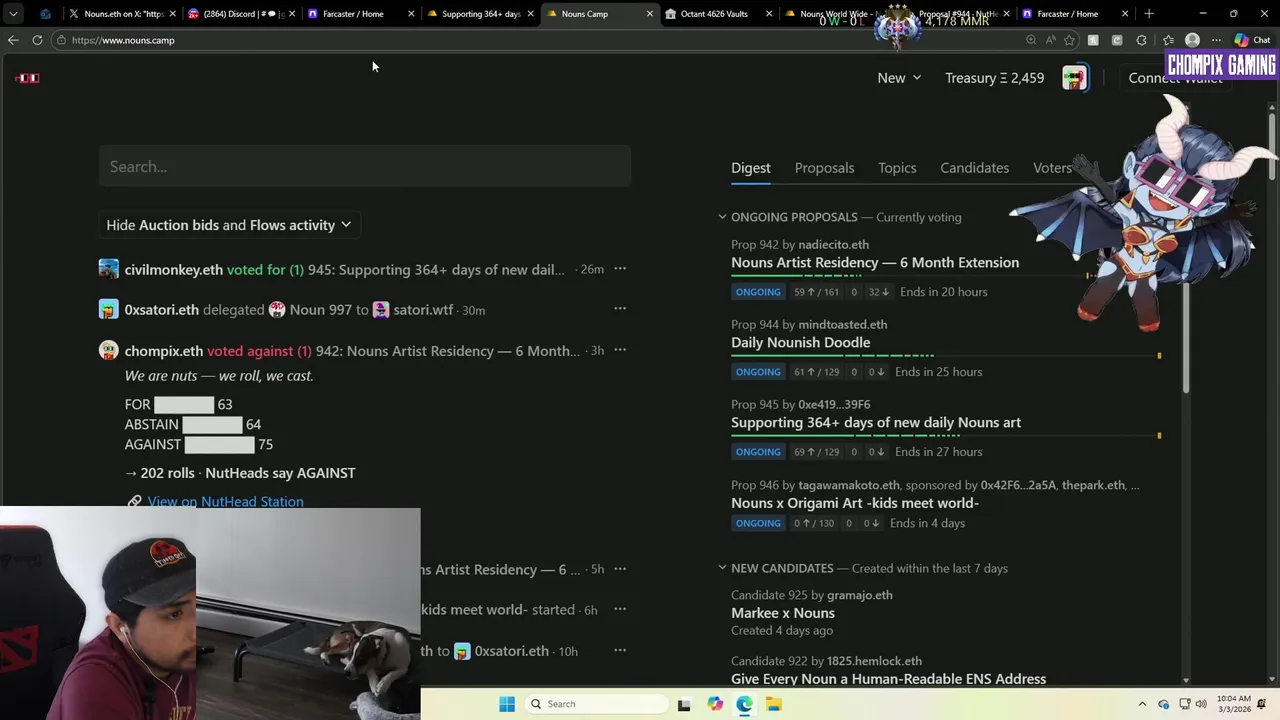Open the browser profile avatar

[1192, 40]
